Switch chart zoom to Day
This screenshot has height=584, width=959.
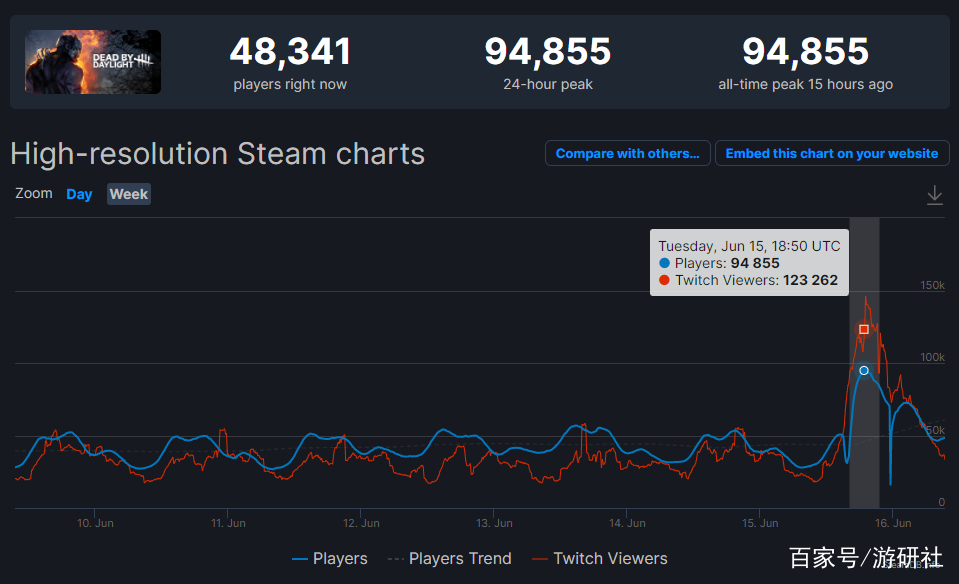(79, 194)
